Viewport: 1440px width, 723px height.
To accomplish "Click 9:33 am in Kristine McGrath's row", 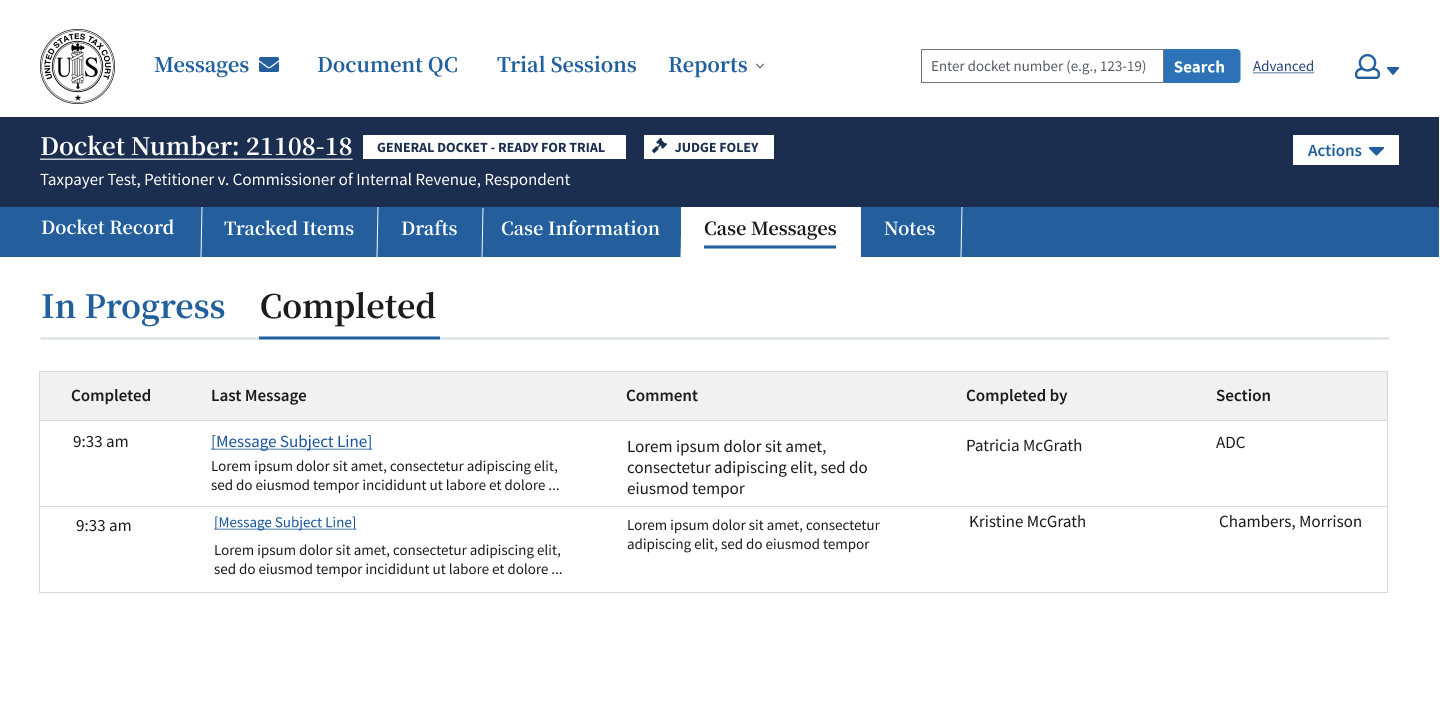I will pyautogui.click(x=103, y=525).
